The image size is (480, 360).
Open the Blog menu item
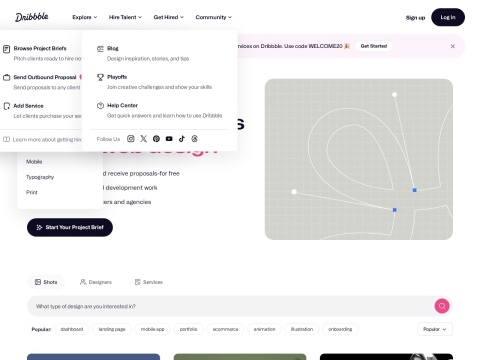click(143, 53)
